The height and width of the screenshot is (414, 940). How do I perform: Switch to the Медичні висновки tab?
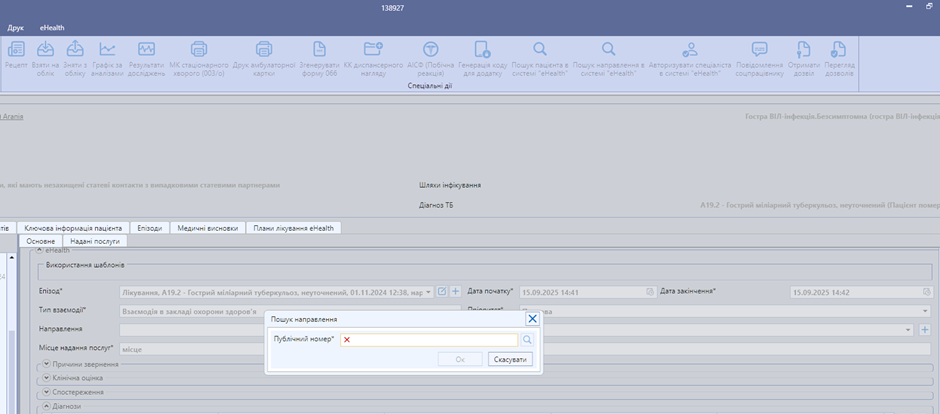[x=207, y=228]
